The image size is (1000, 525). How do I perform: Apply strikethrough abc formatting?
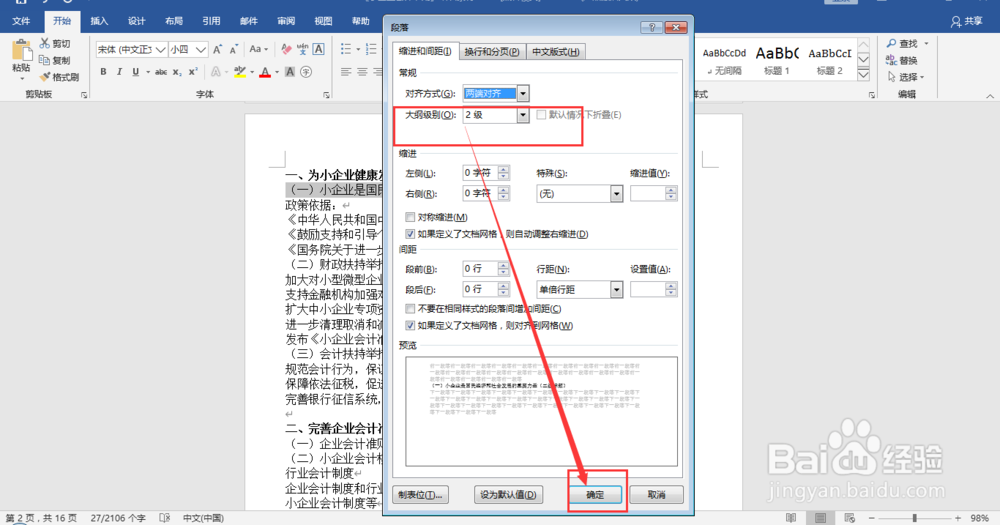pyautogui.click(x=161, y=72)
